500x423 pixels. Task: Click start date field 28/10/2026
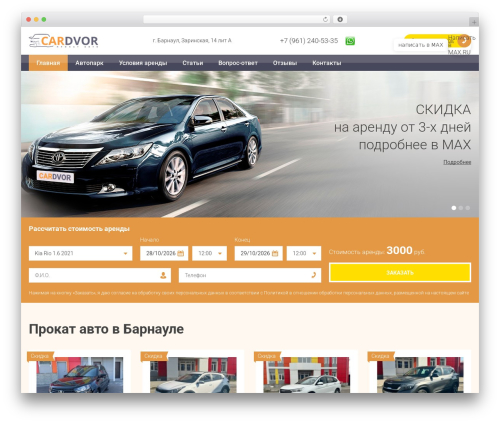click(x=164, y=253)
